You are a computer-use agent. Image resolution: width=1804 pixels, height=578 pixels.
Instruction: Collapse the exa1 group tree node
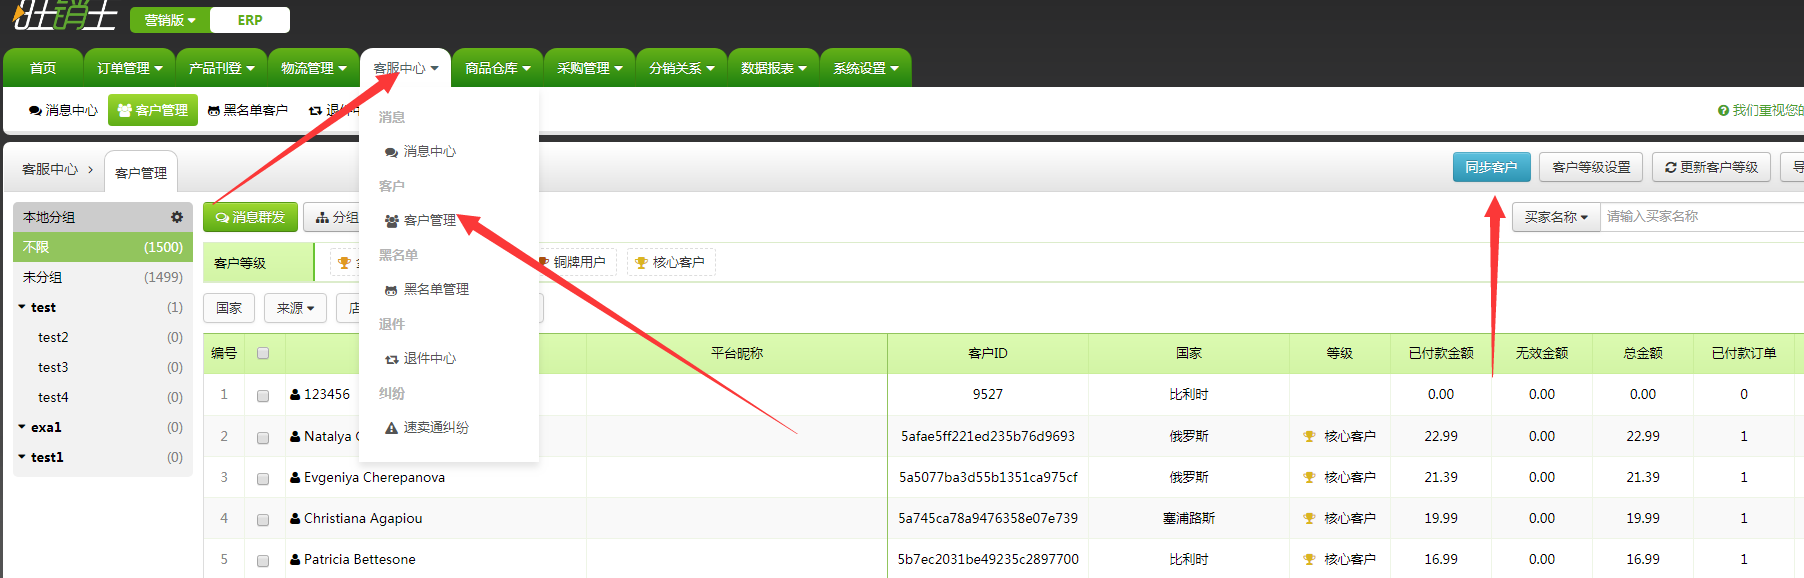point(22,427)
